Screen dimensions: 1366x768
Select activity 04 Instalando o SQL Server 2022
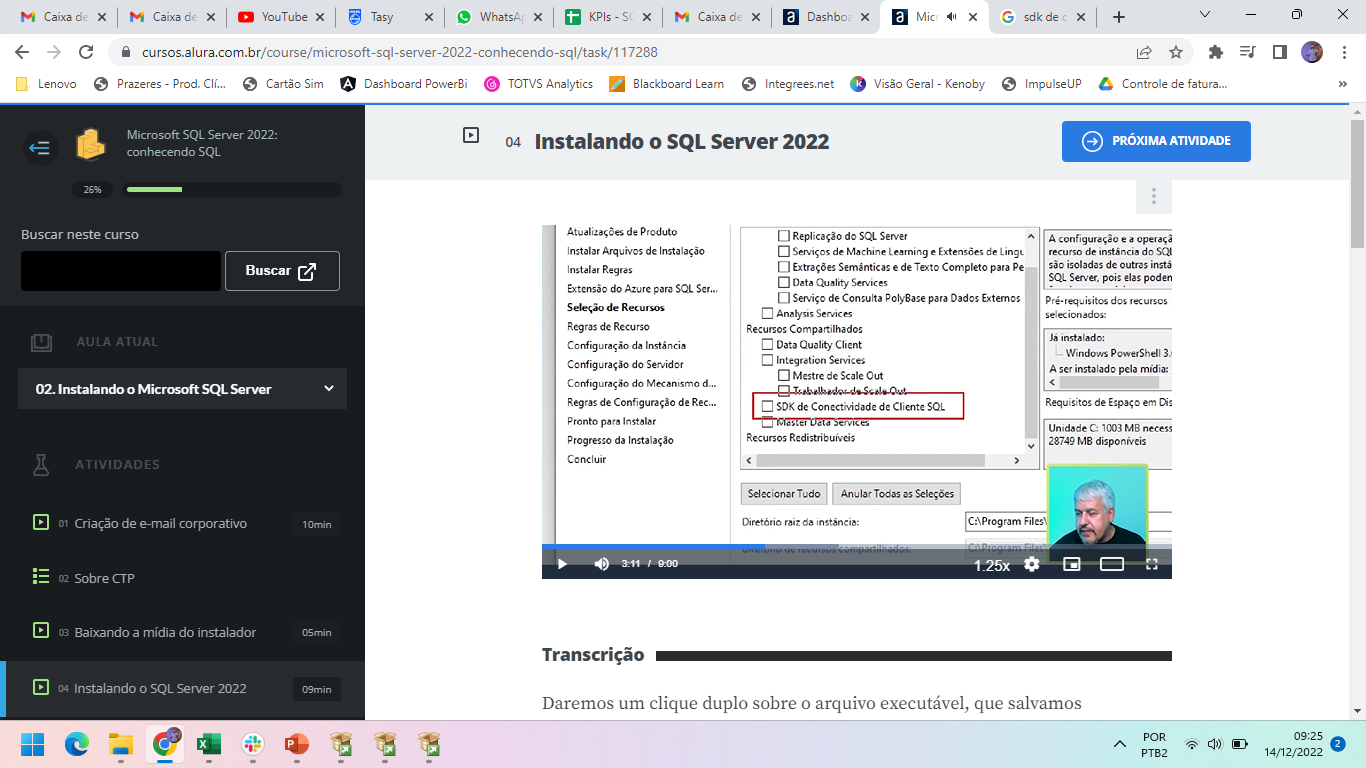[x=182, y=688]
